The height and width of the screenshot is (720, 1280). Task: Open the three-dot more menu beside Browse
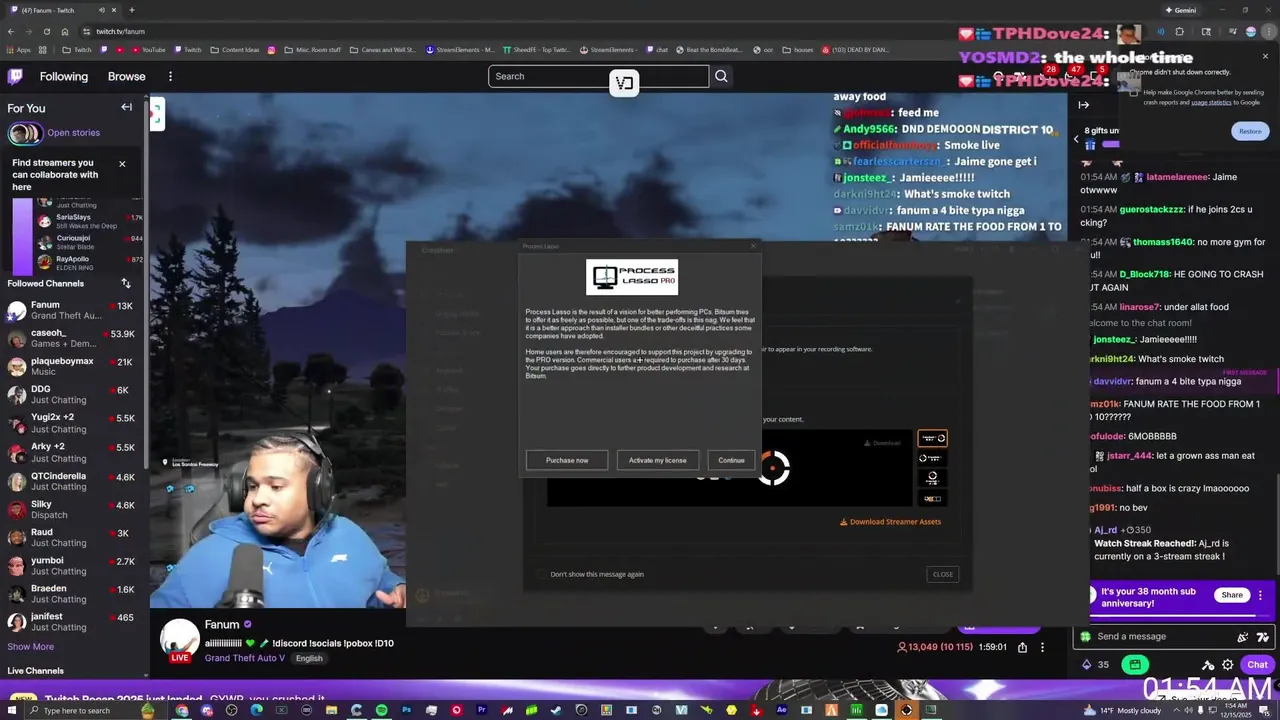pyautogui.click(x=170, y=76)
